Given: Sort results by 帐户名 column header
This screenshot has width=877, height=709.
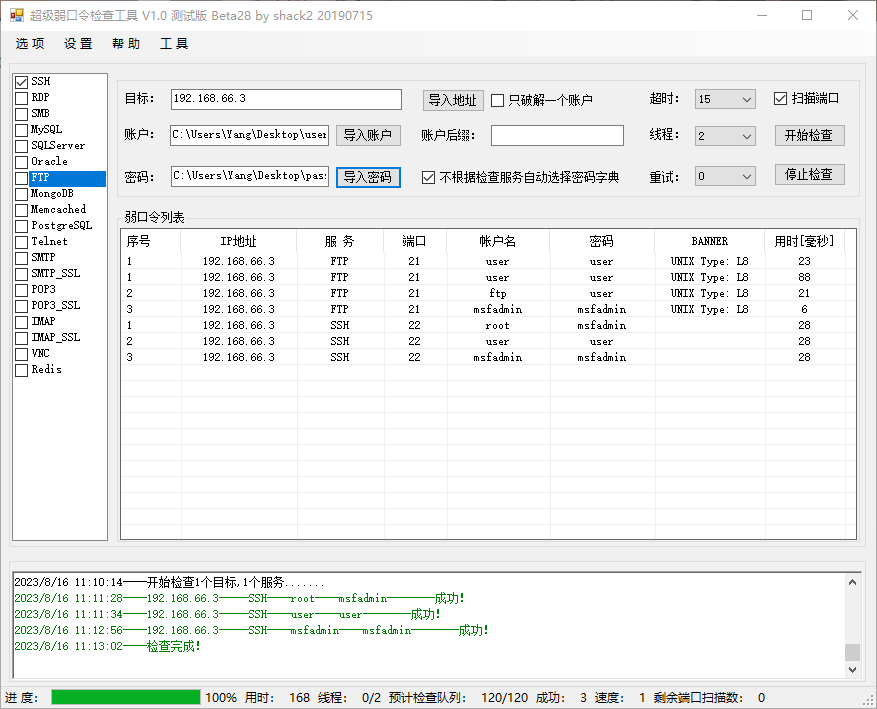Looking at the screenshot, I should (x=497, y=241).
